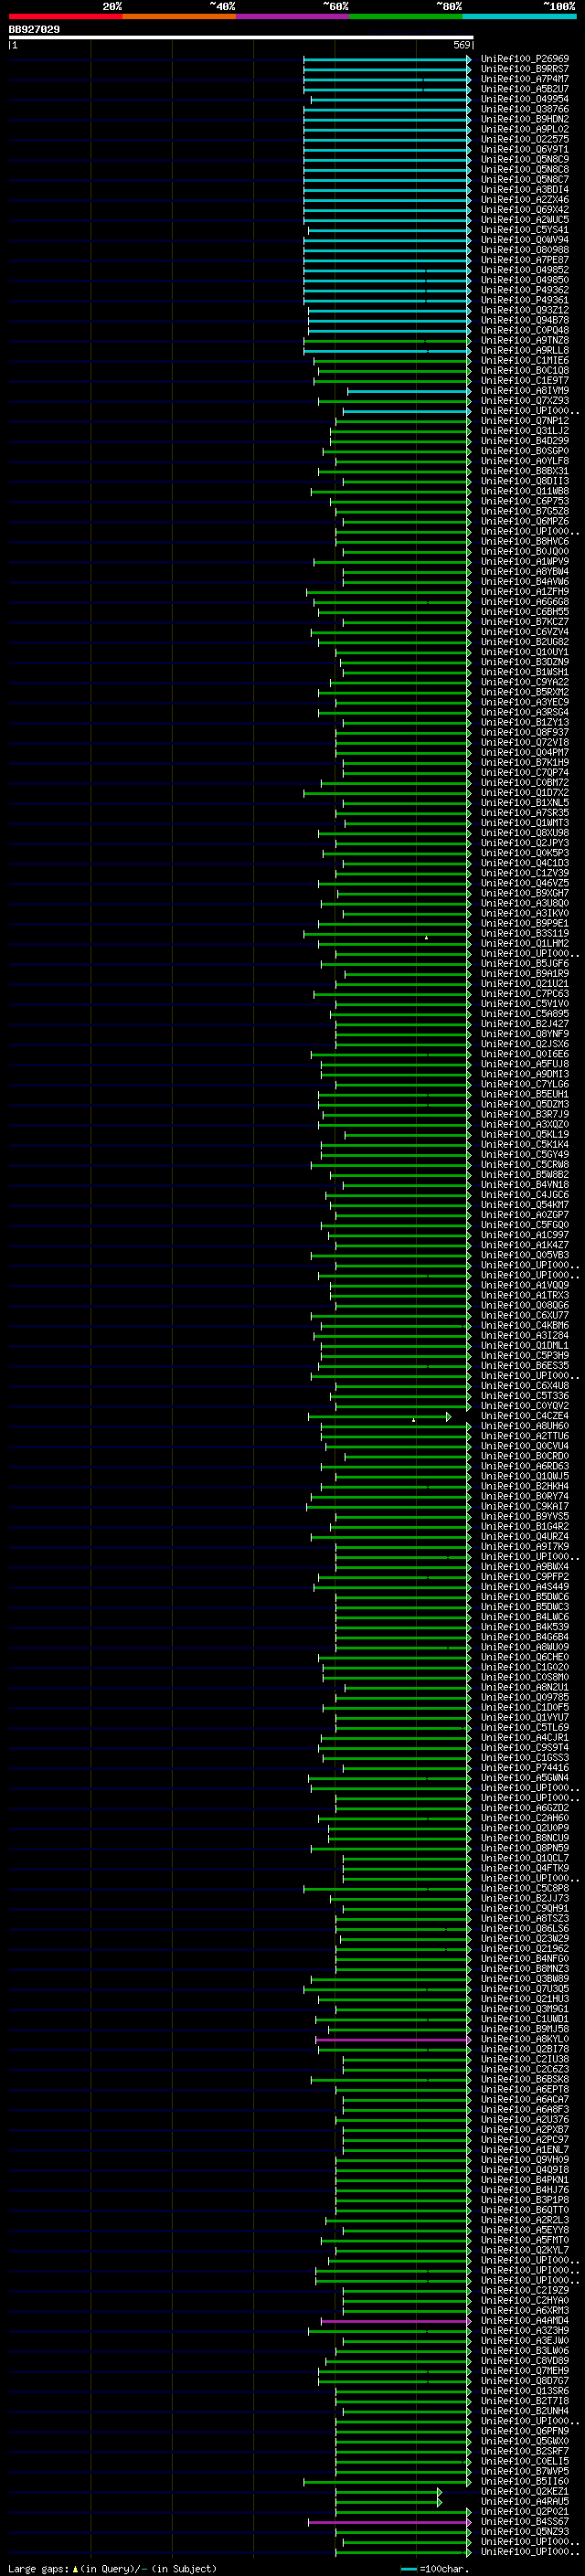The width and height of the screenshot is (585, 2576).
Task: Open hit UniRef100_Q5NZ93
Action: (525, 2531)
